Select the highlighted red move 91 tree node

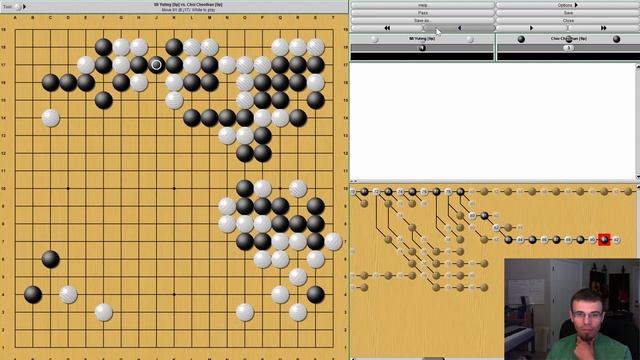604,240
